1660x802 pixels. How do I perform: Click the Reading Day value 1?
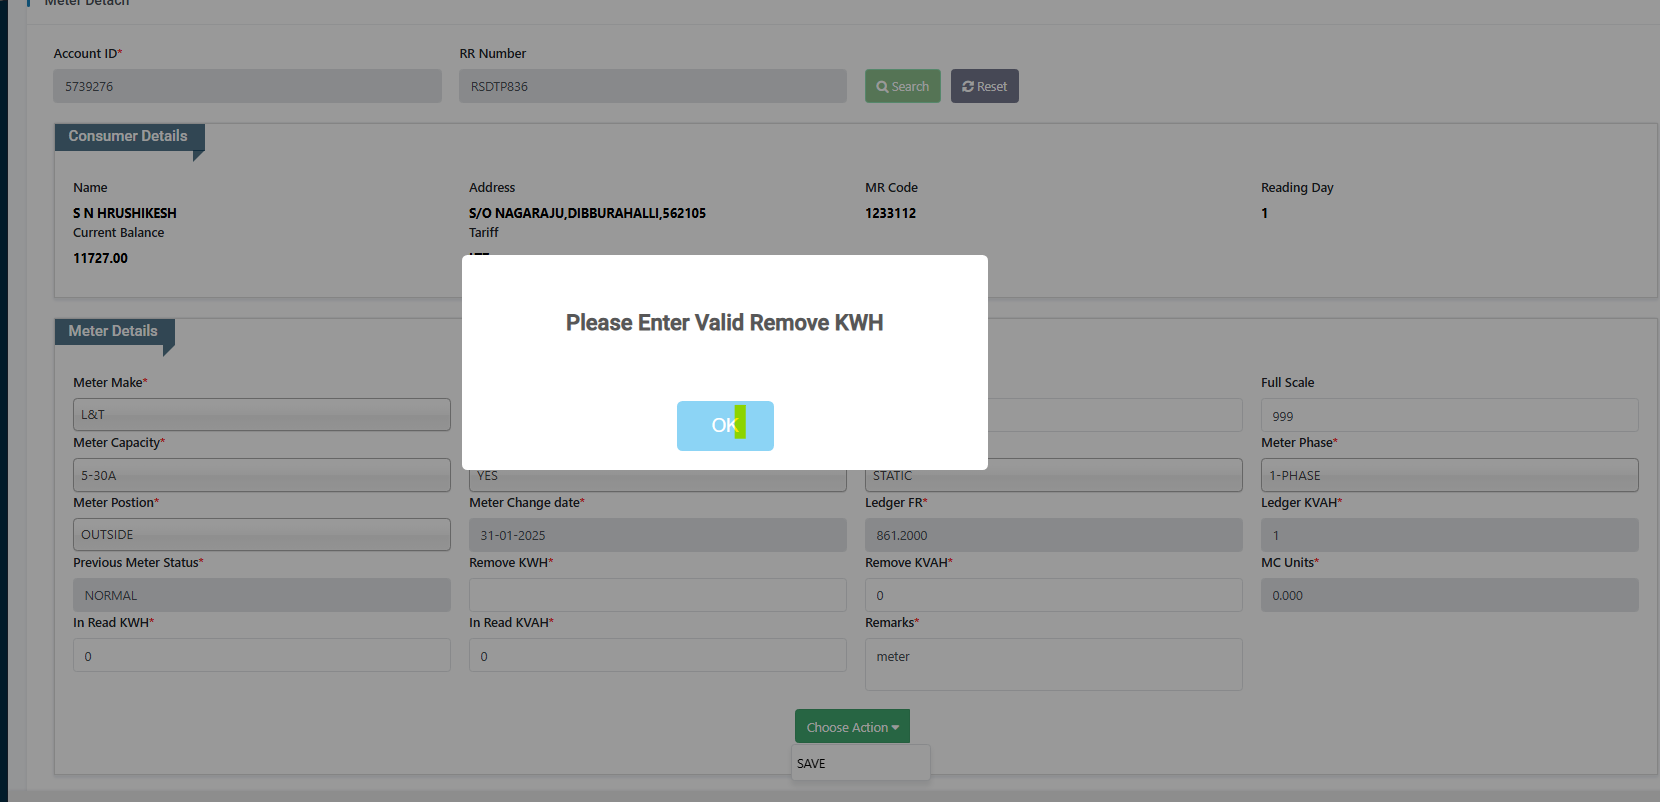pyautogui.click(x=1265, y=213)
